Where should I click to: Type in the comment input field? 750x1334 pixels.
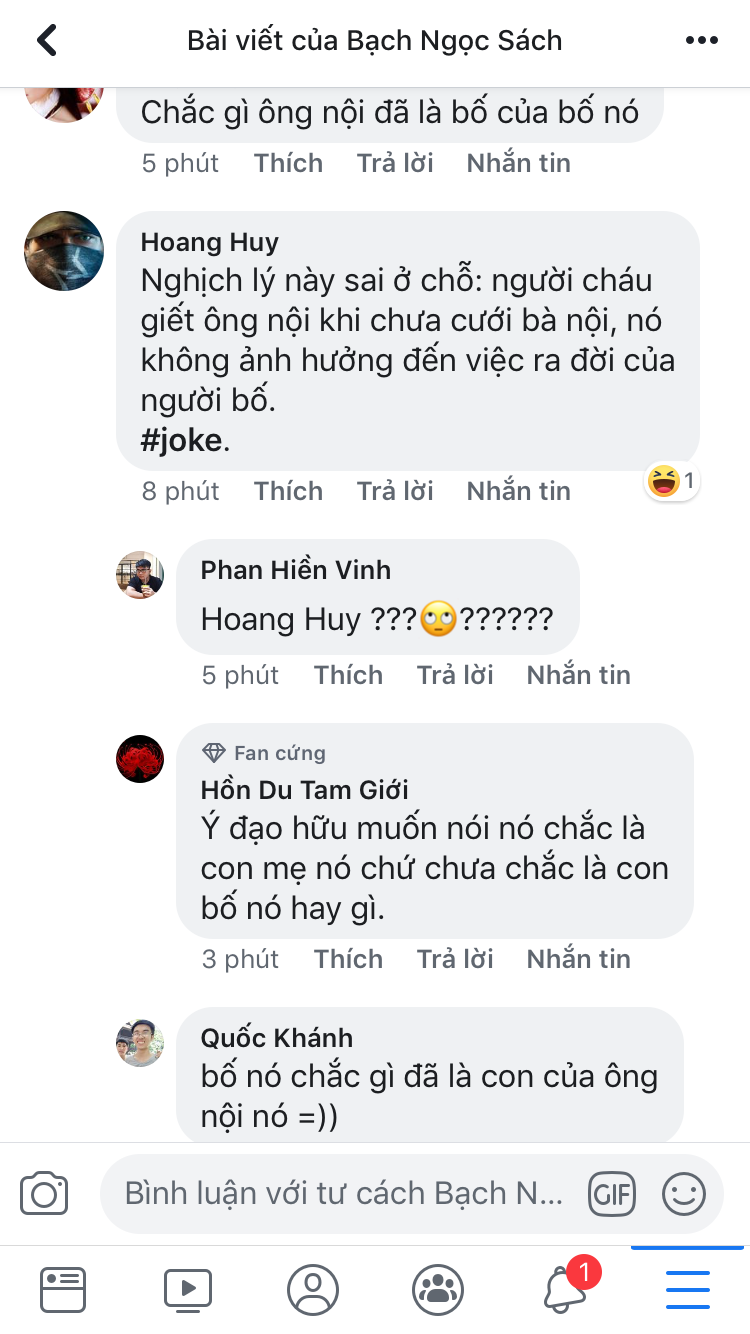(x=345, y=1194)
